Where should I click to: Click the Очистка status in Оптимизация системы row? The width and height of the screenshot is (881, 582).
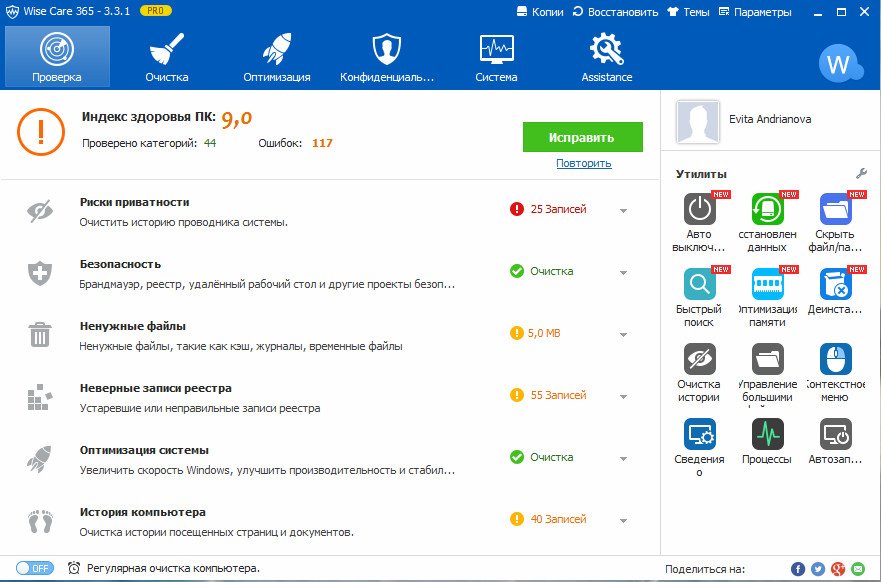point(541,457)
